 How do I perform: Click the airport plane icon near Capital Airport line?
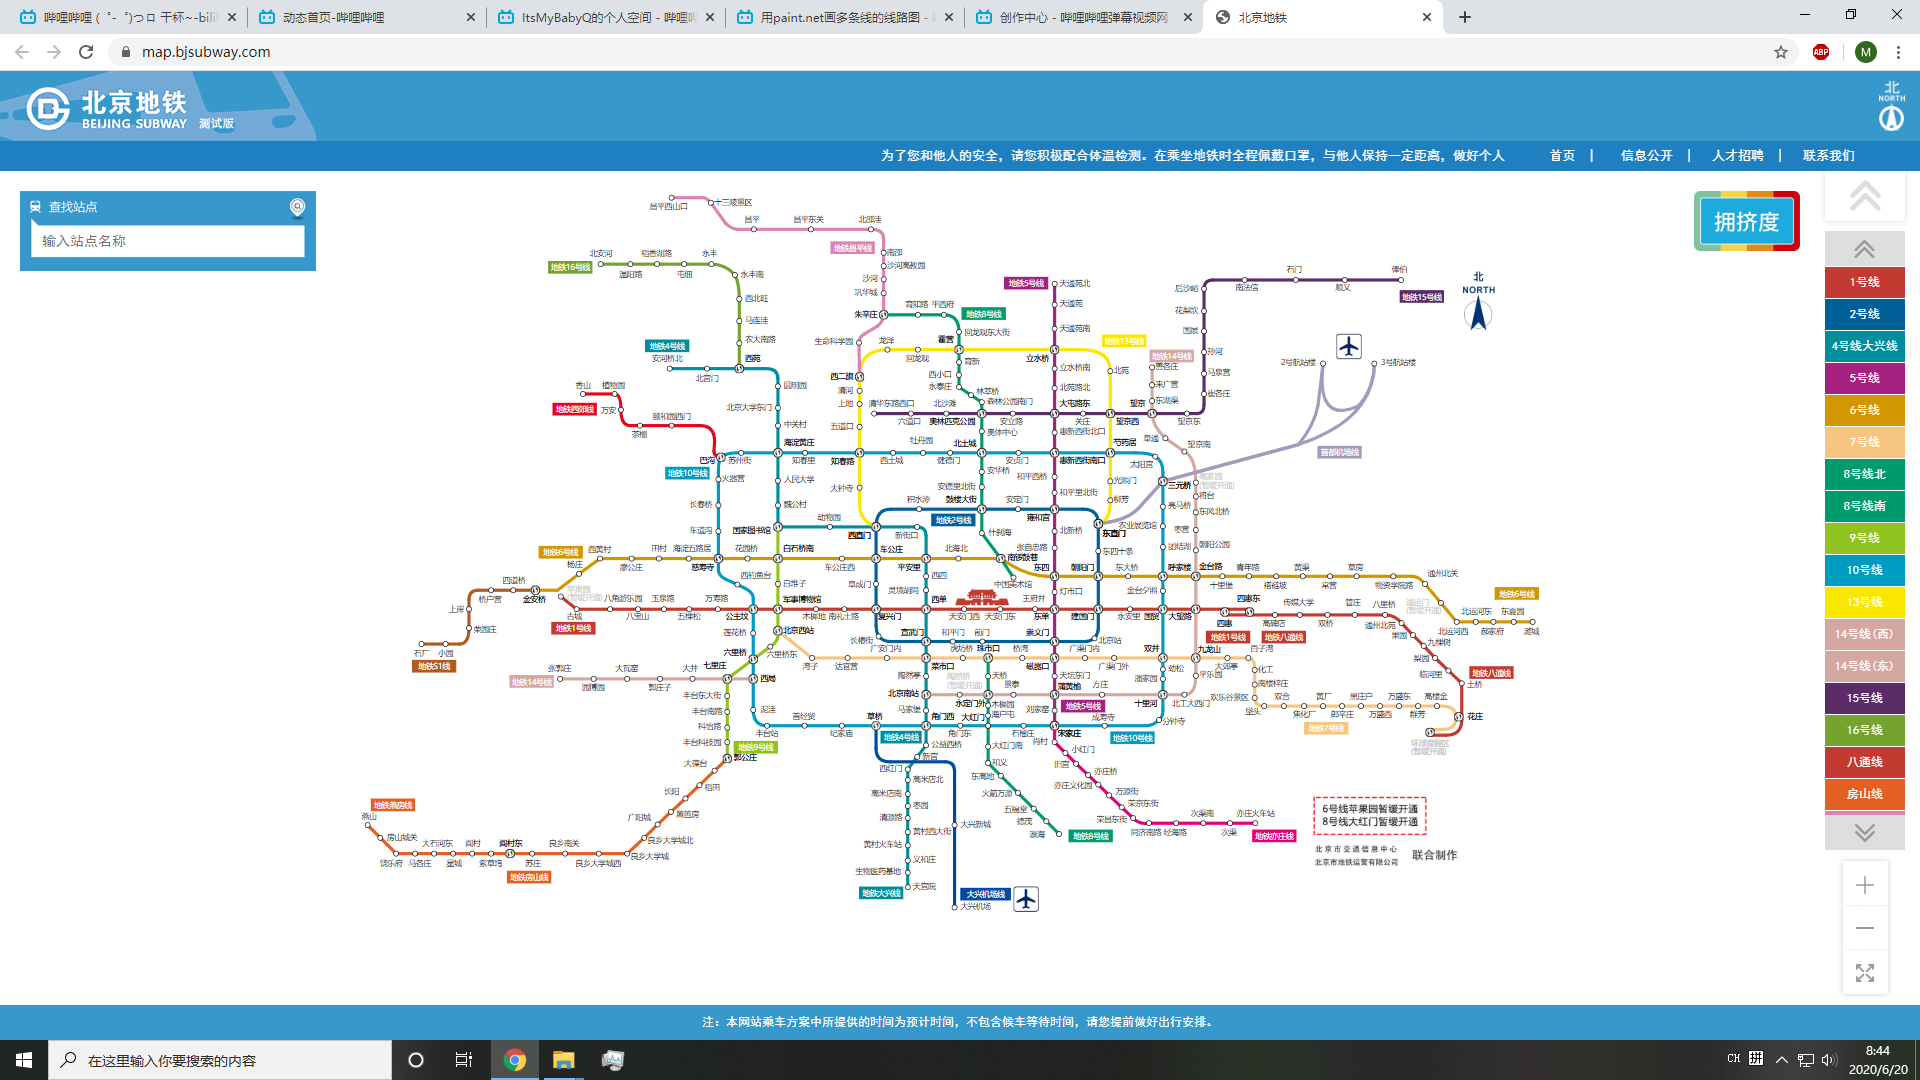click(x=1349, y=347)
